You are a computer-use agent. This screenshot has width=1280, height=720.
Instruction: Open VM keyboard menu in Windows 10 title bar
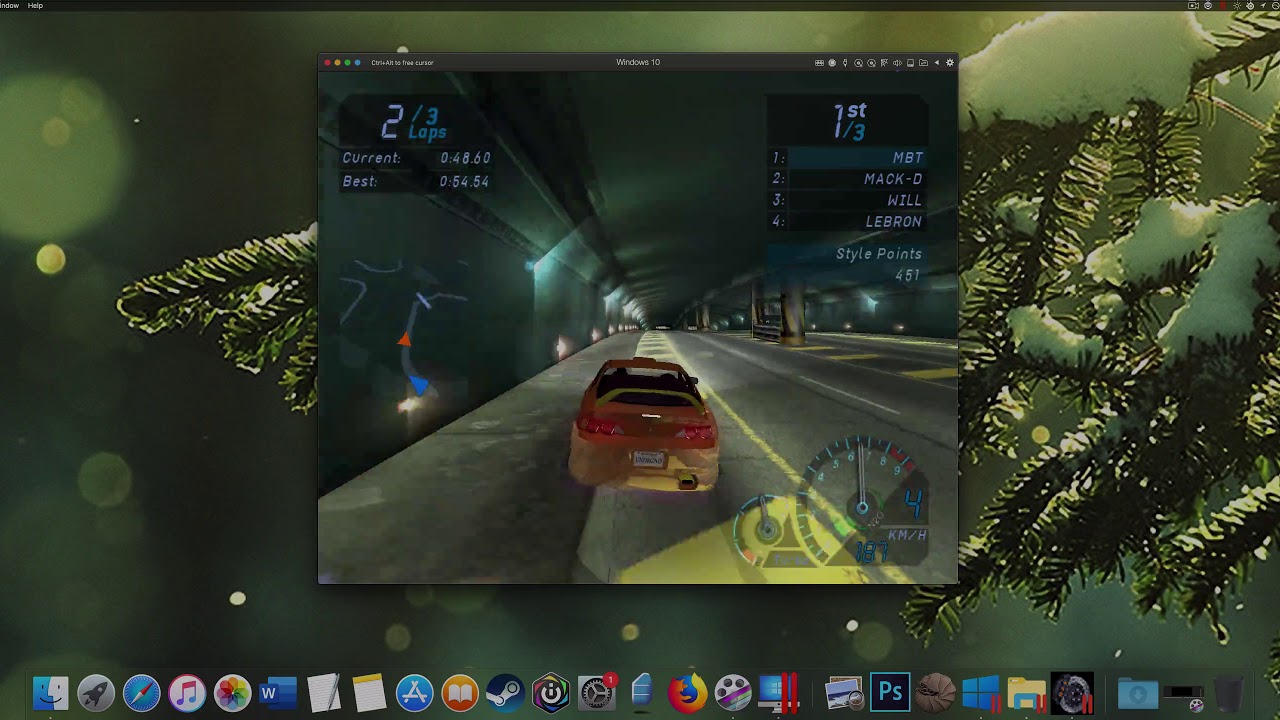coord(819,63)
